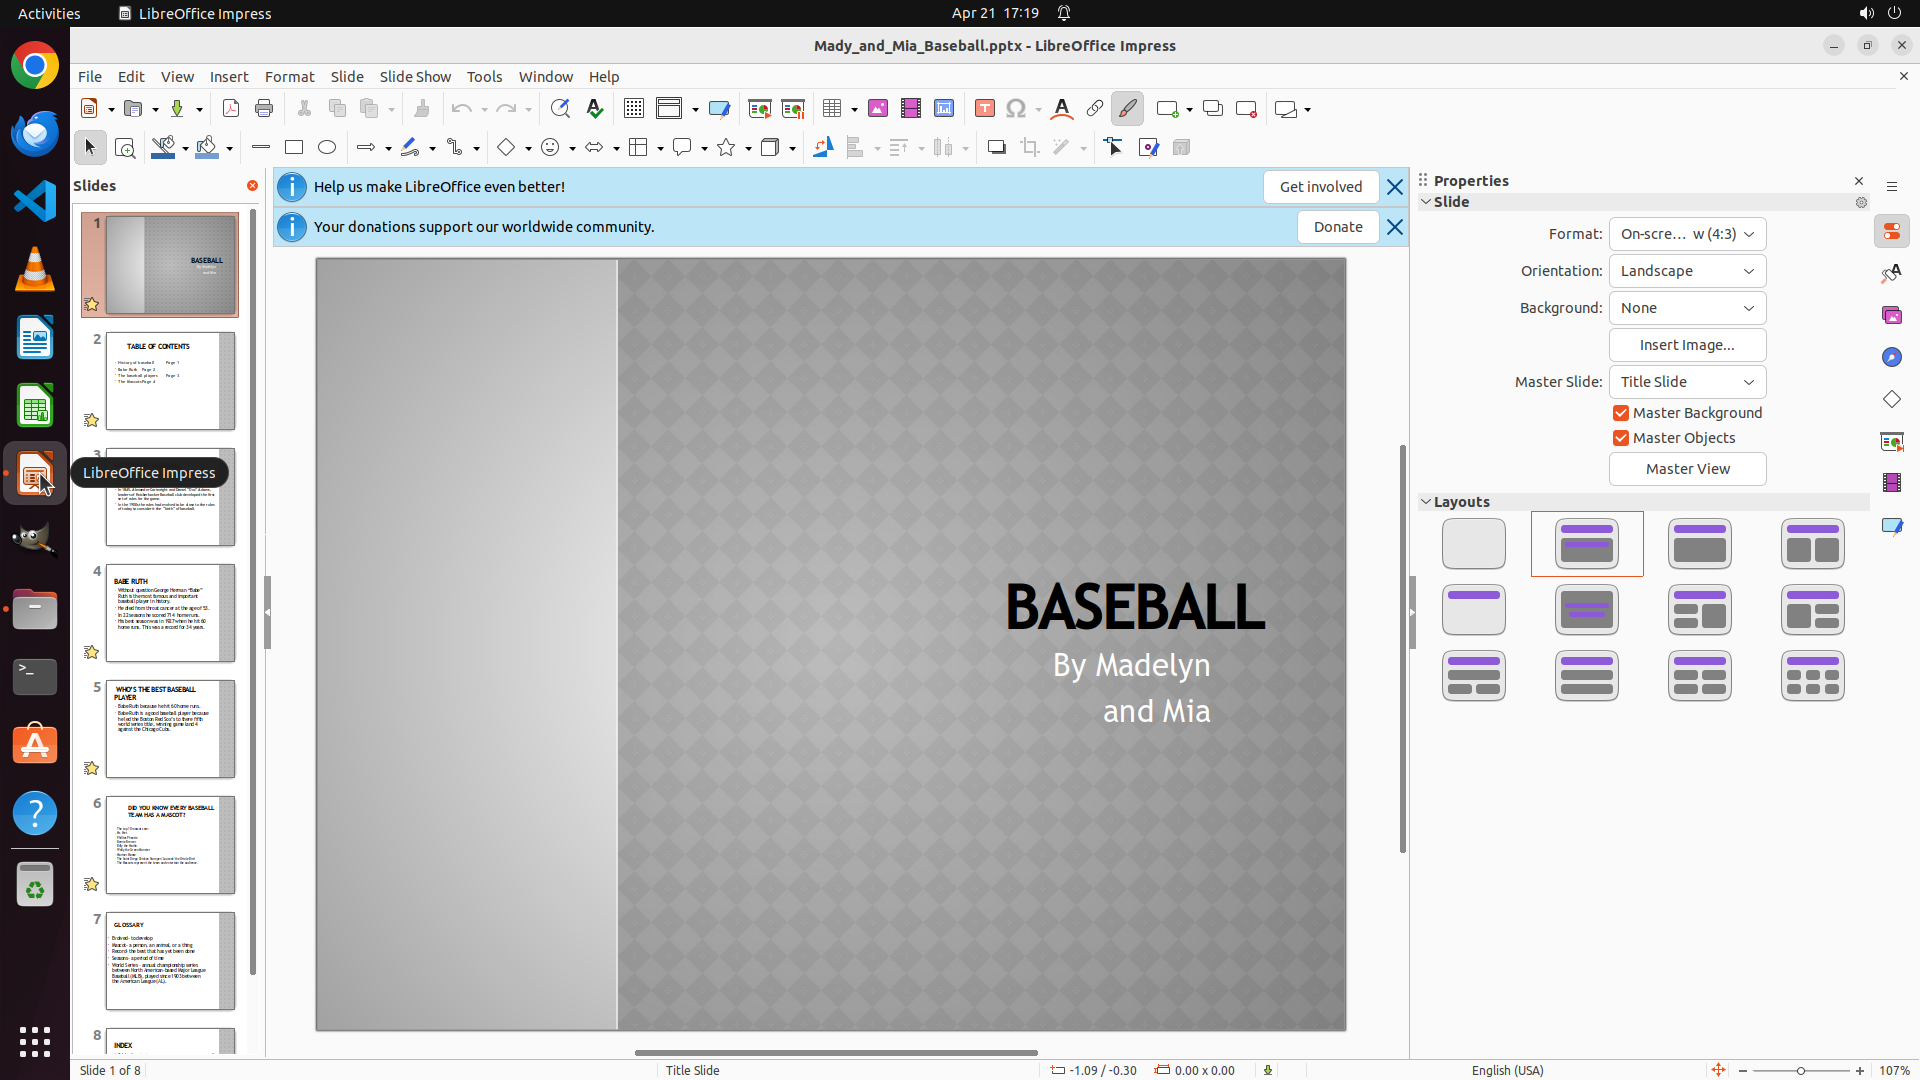
Task: Open the Master Slide dropdown
Action: [1687, 382]
